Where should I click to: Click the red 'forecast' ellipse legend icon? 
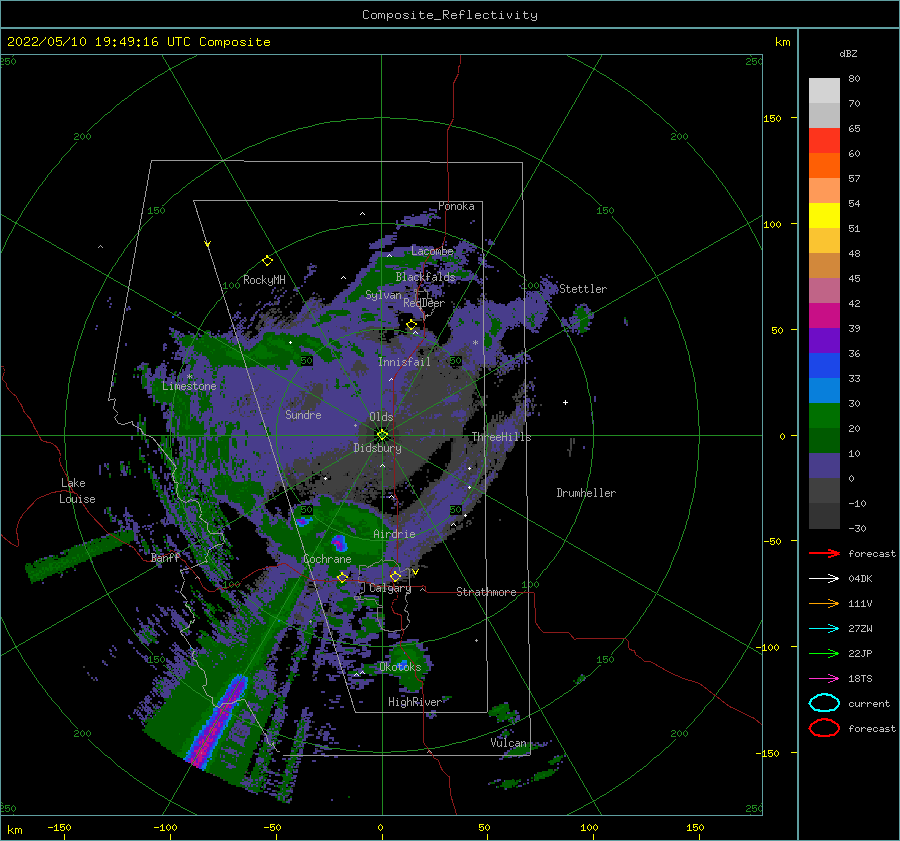(824, 728)
